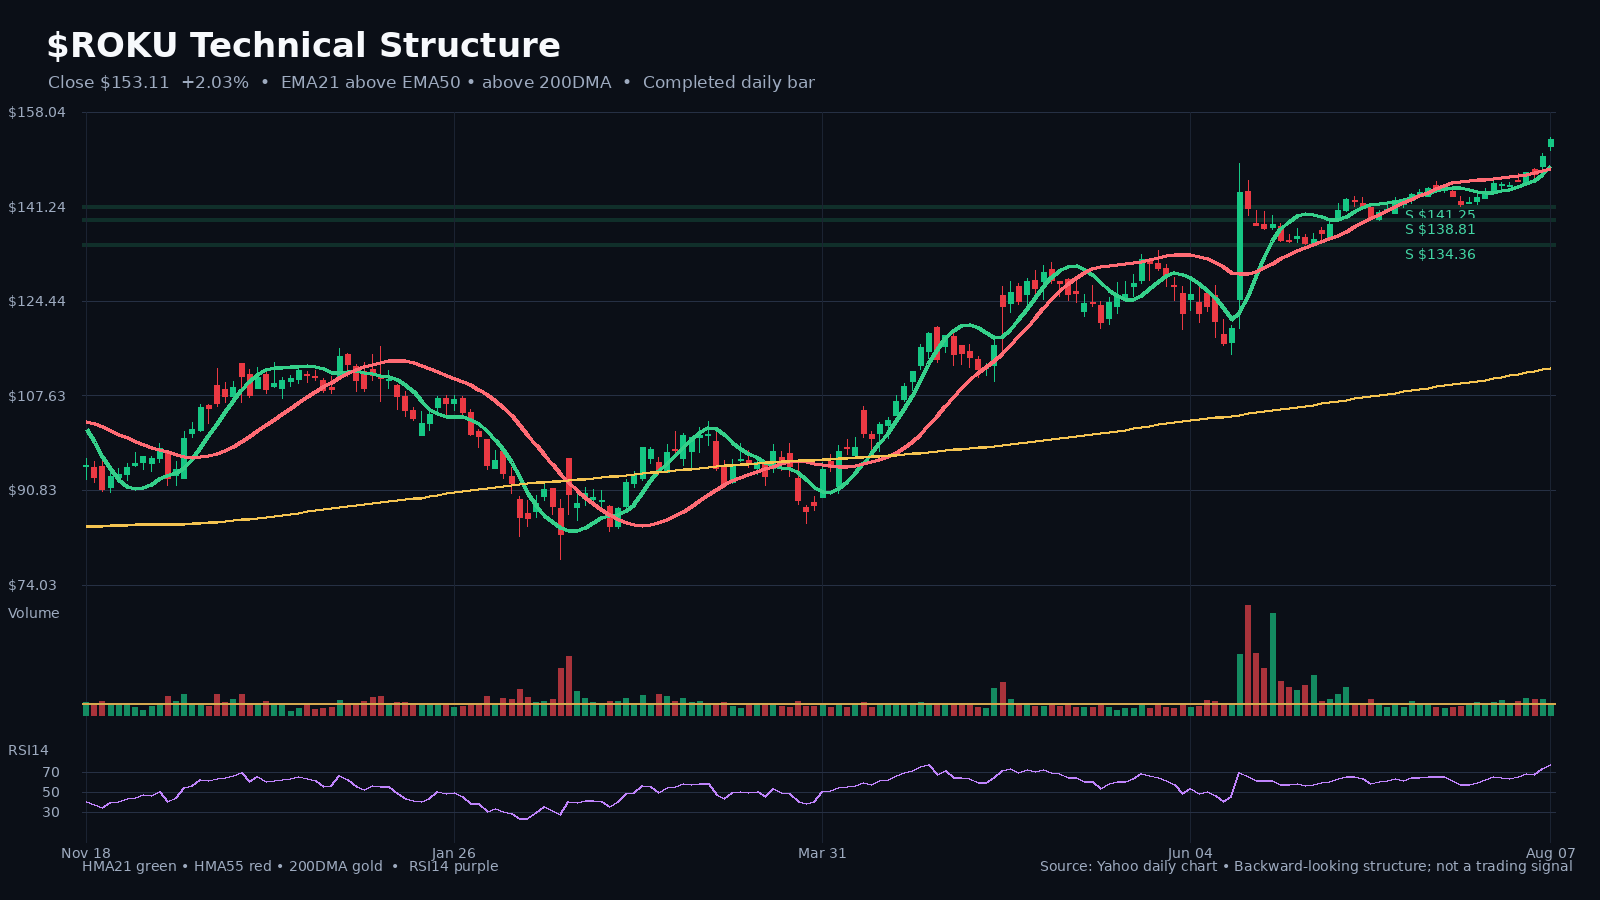1600x900 pixels.
Task: Click the "HMA21 green" legend entry
Action: (129, 866)
